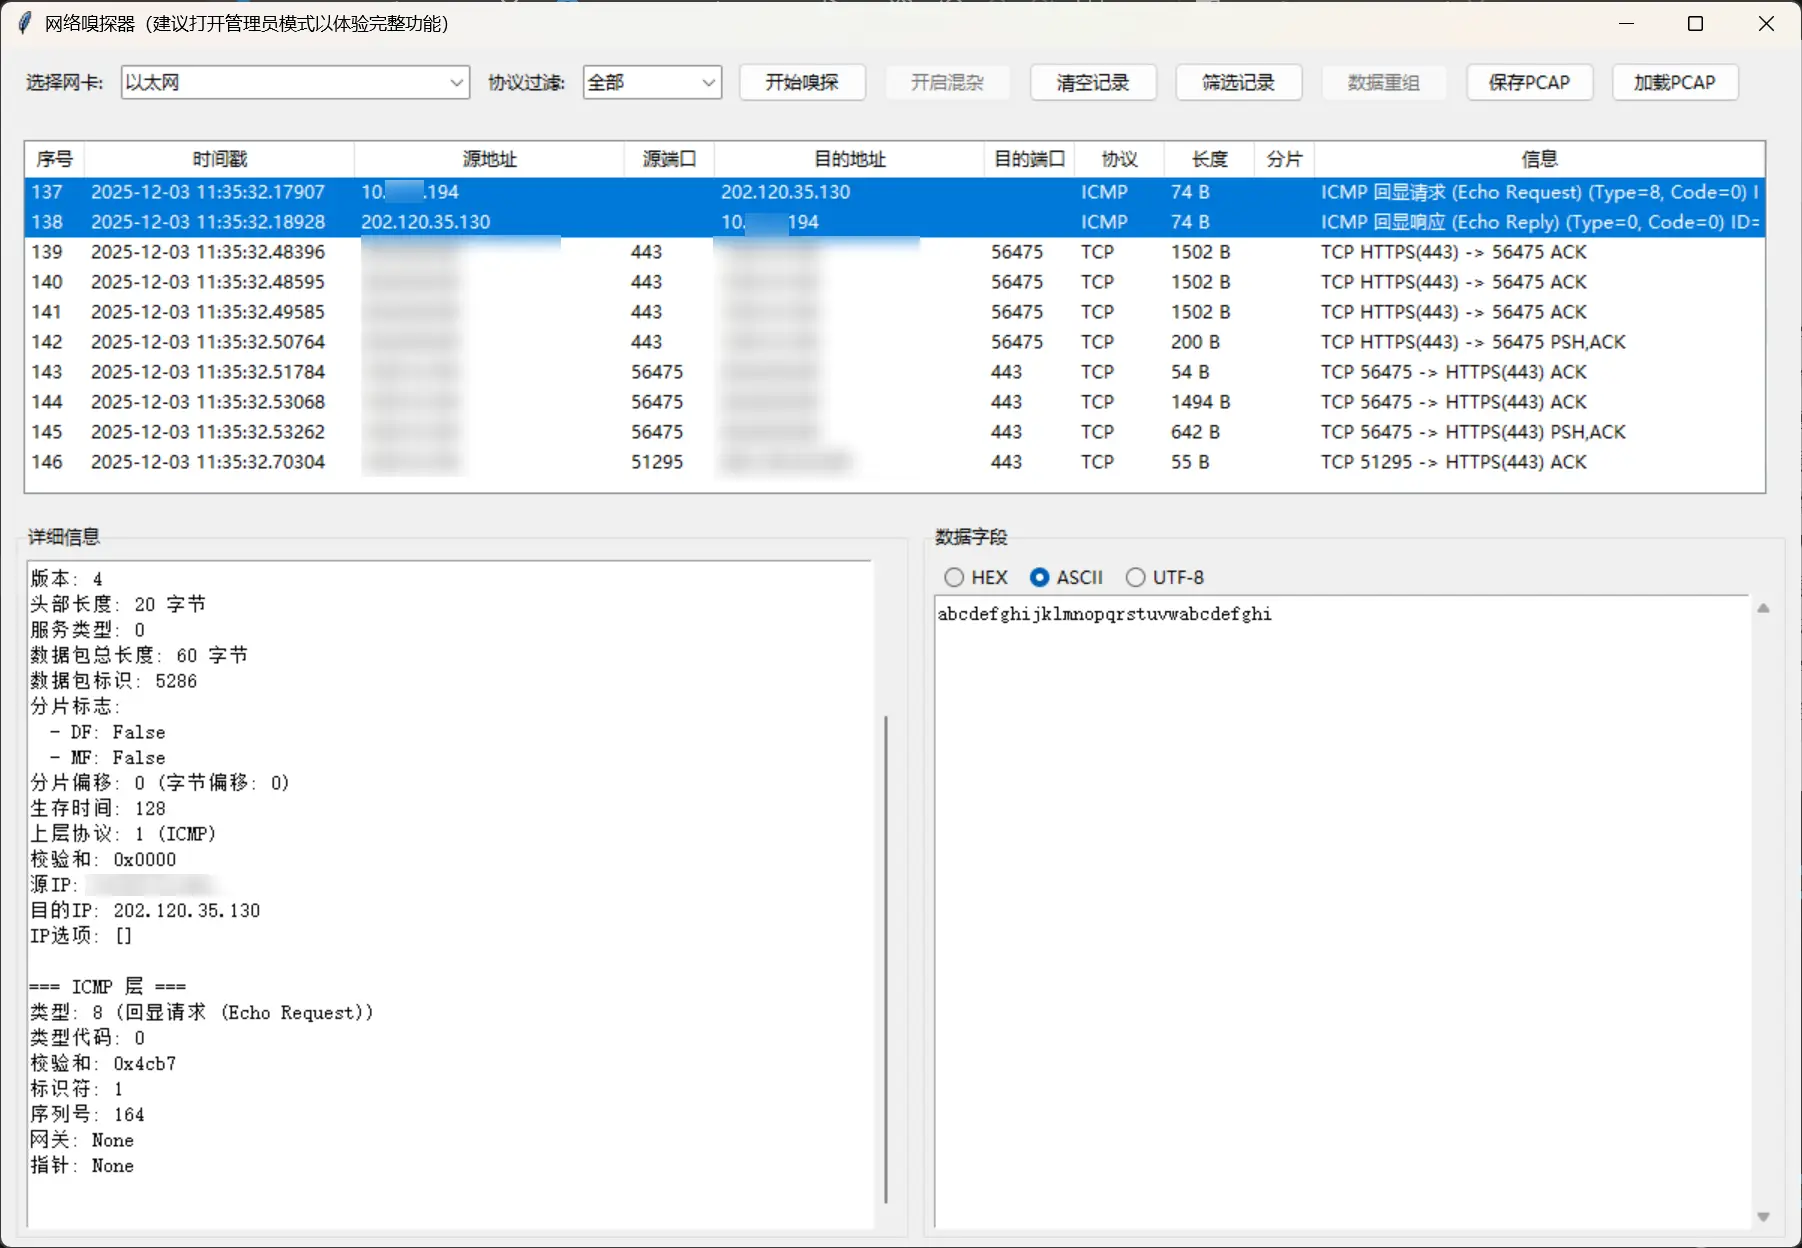Select packet 146 at the bottom

[x=600, y=461]
